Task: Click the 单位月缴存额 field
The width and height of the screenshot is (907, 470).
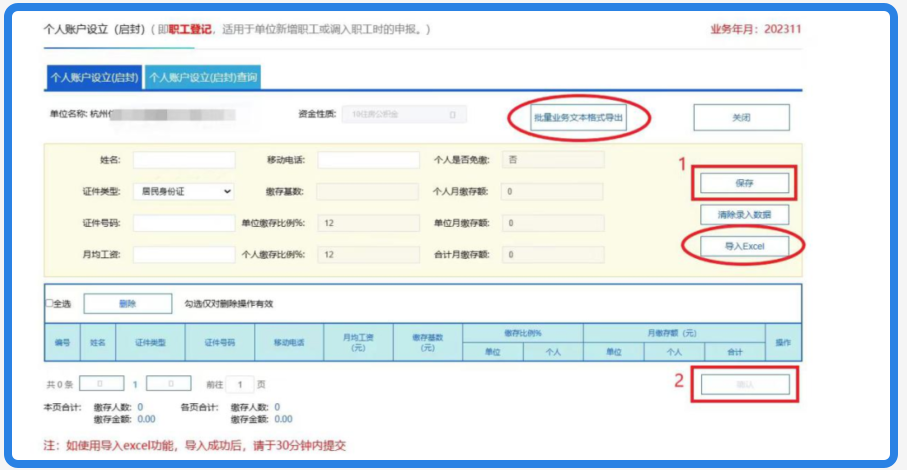Action: point(553,223)
